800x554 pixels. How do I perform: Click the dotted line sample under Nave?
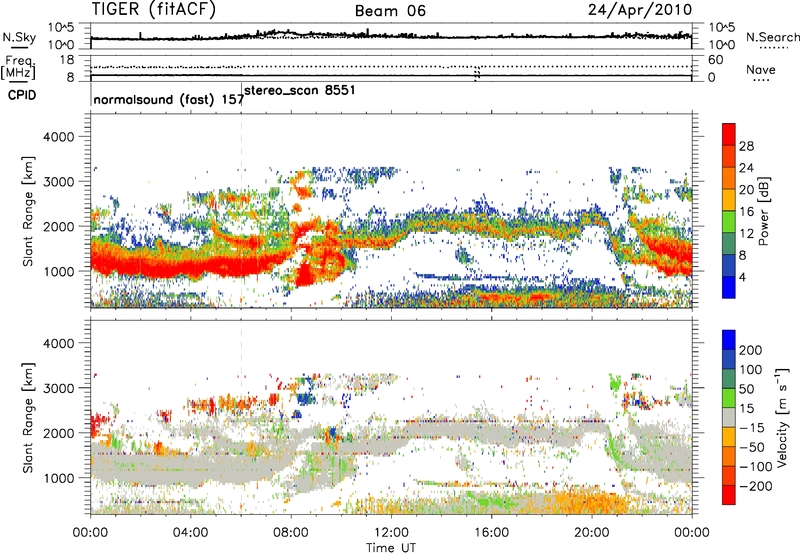[x=761, y=80]
